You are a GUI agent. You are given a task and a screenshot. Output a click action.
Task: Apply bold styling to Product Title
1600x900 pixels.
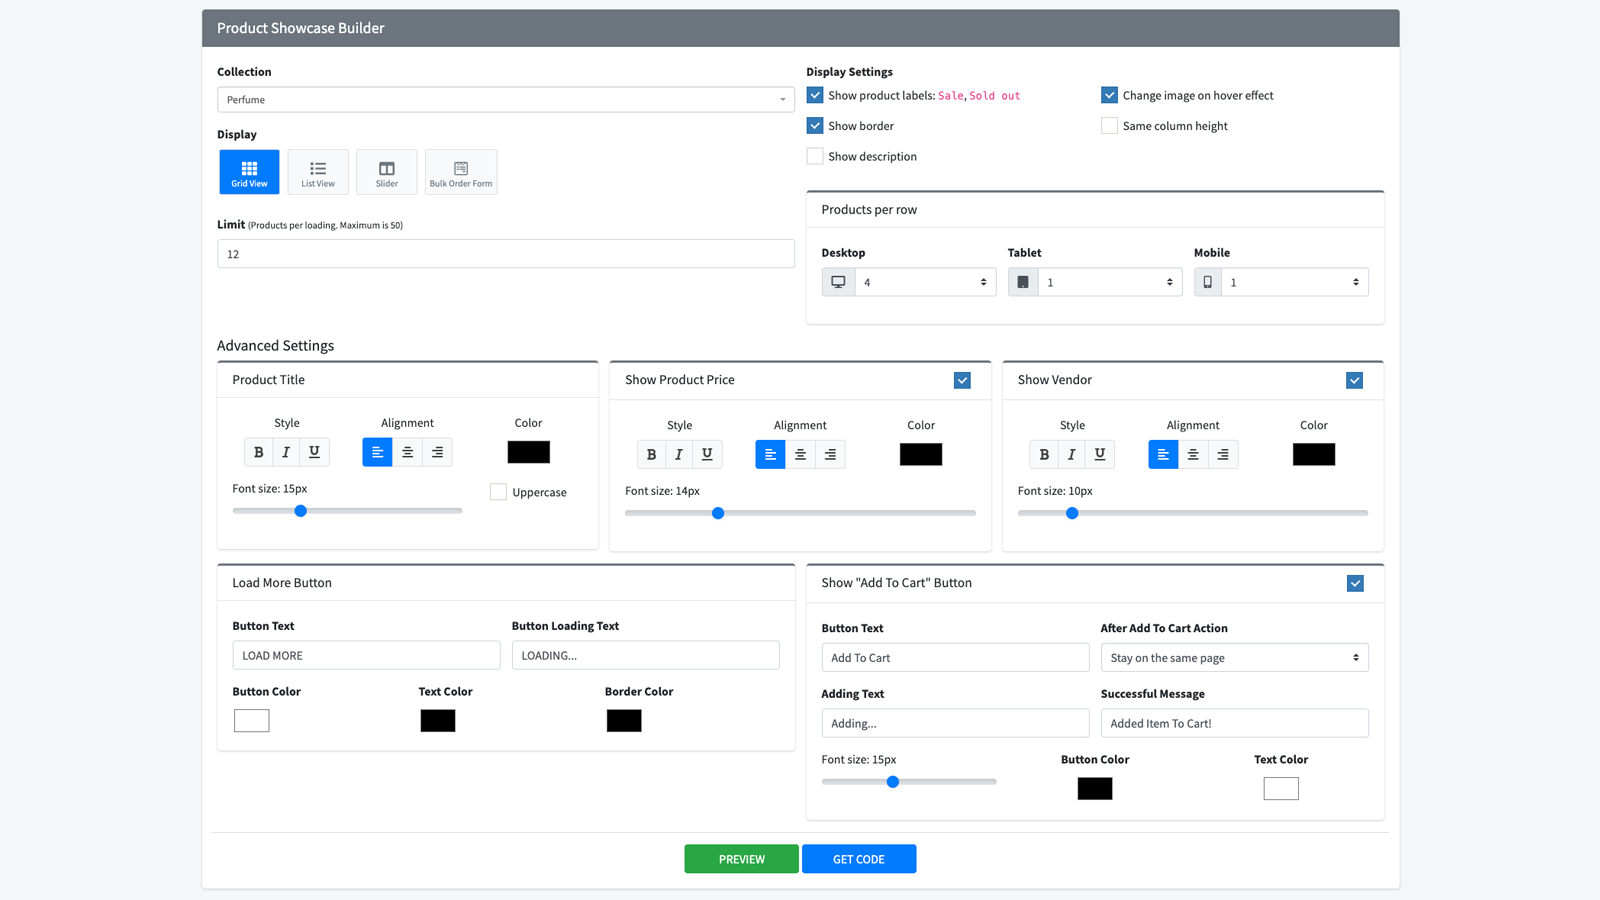point(258,451)
